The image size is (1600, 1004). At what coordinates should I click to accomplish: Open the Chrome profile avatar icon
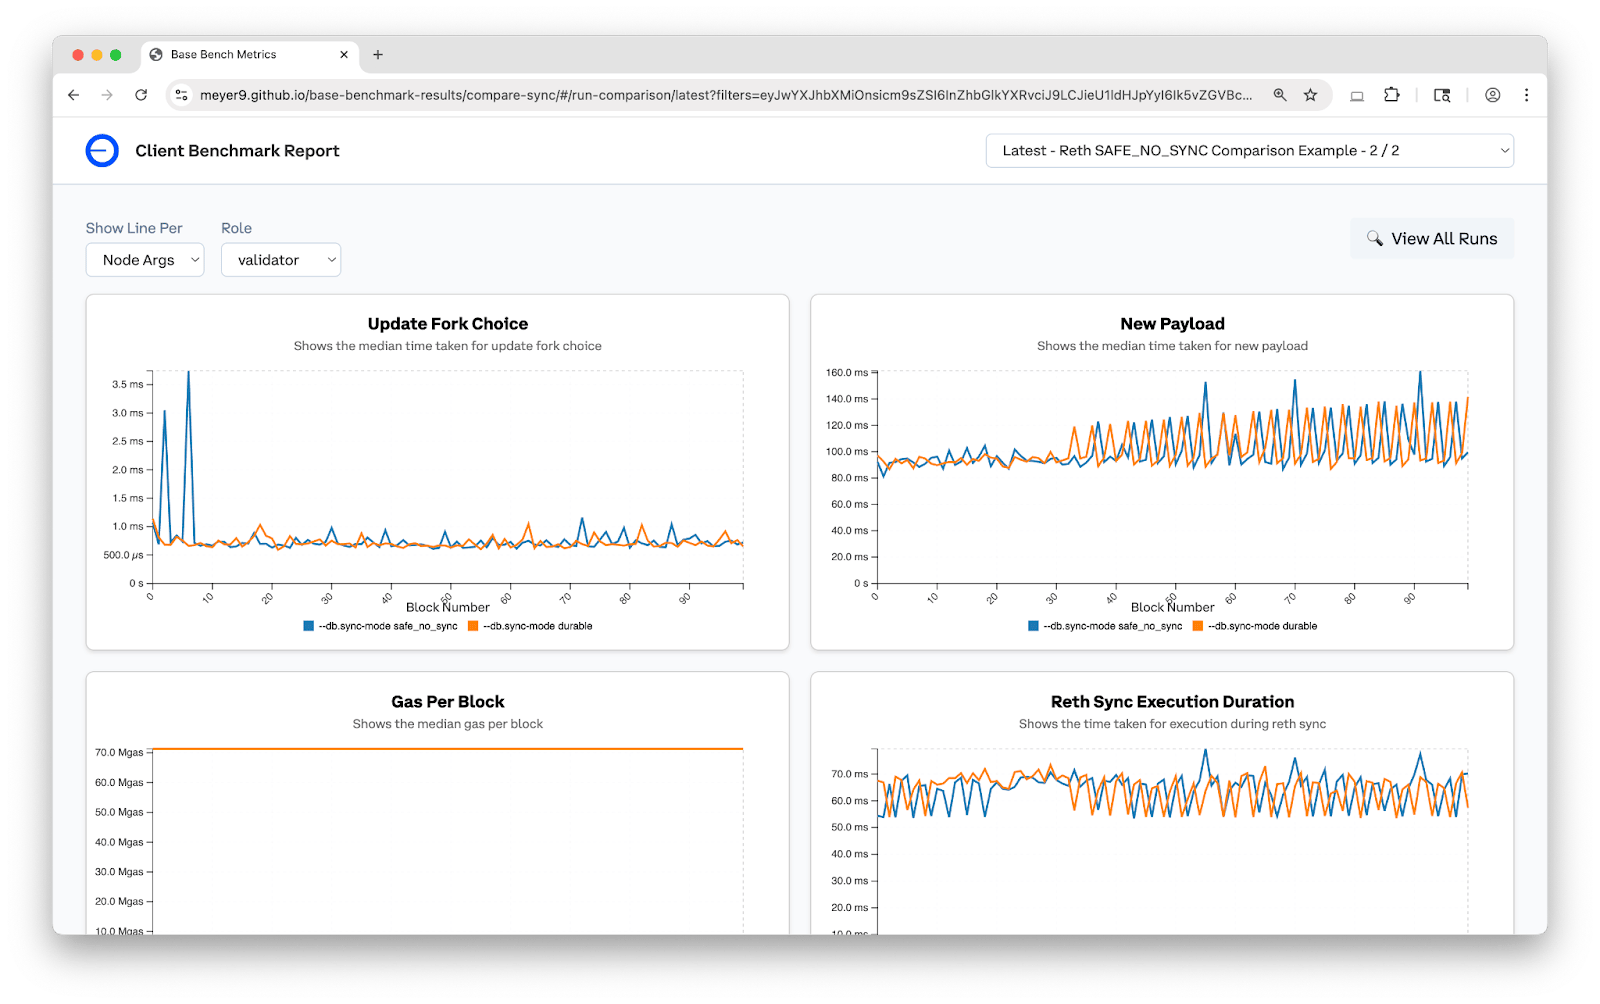tap(1492, 95)
